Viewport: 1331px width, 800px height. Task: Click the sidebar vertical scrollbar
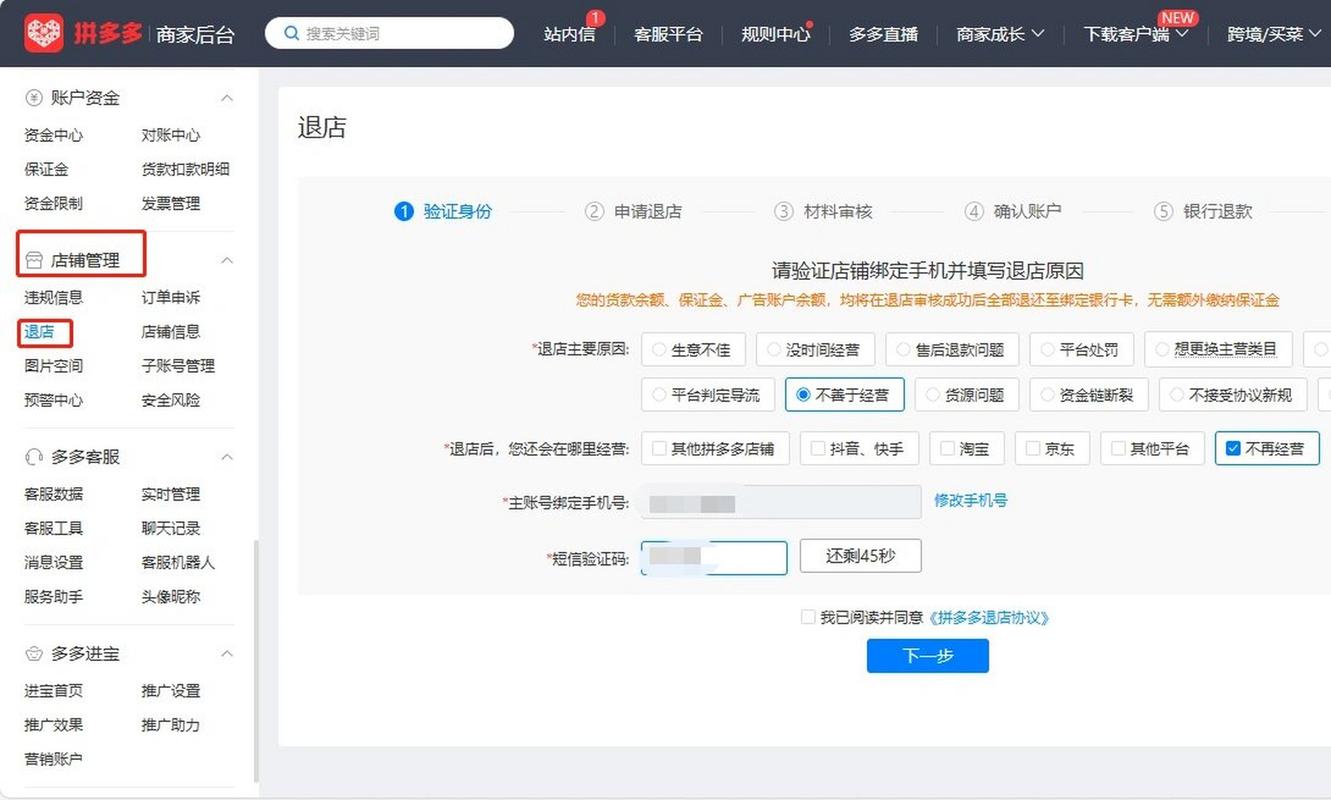click(x=256, y=660)
